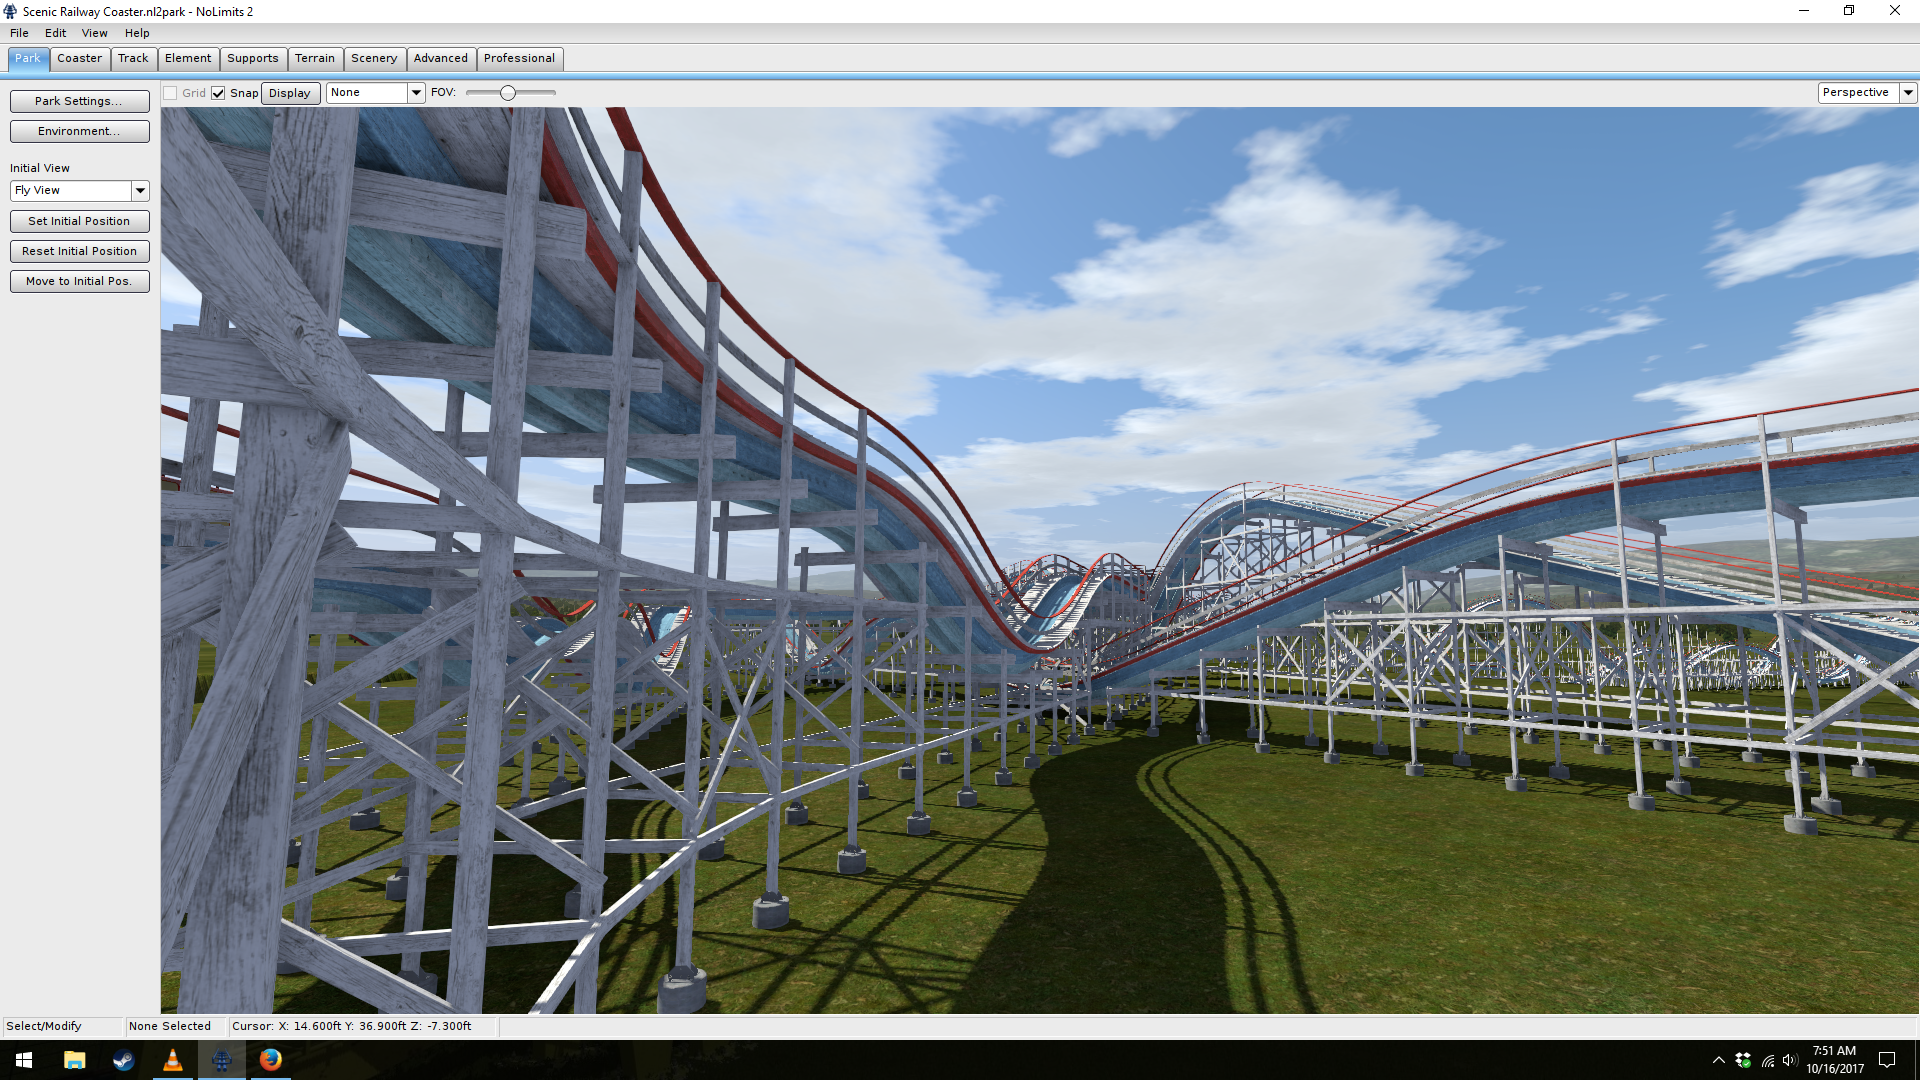Open the Terrain tab

coord(314,58)
